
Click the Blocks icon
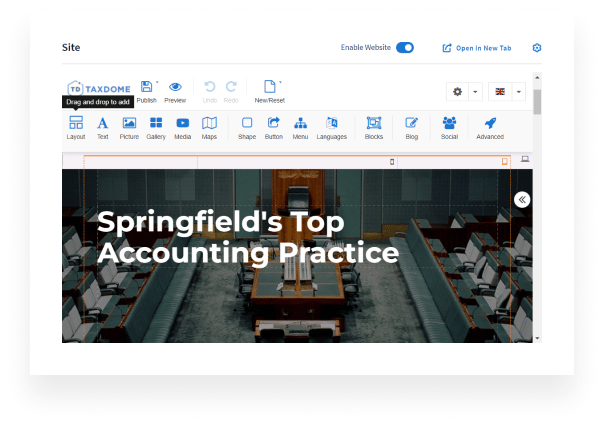pyautogui.click(x=374, y=127)
